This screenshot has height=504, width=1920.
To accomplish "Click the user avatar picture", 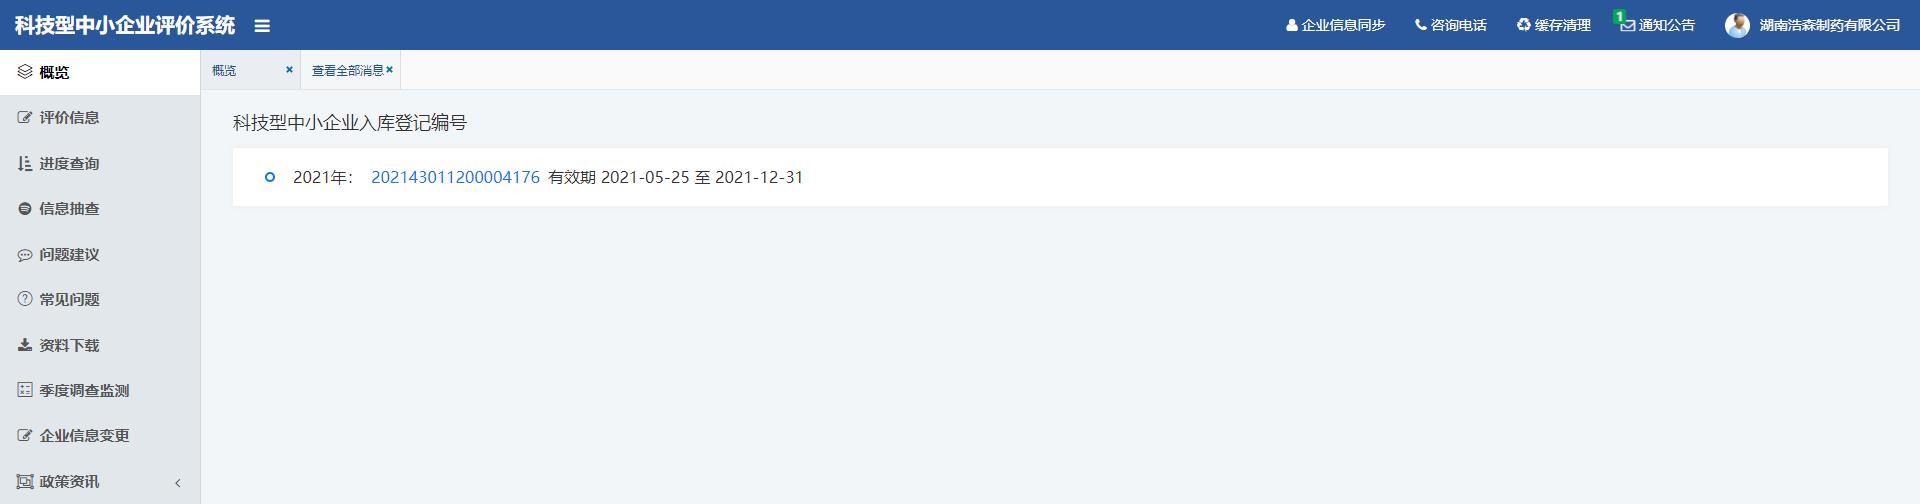I will coord(1737,25).
